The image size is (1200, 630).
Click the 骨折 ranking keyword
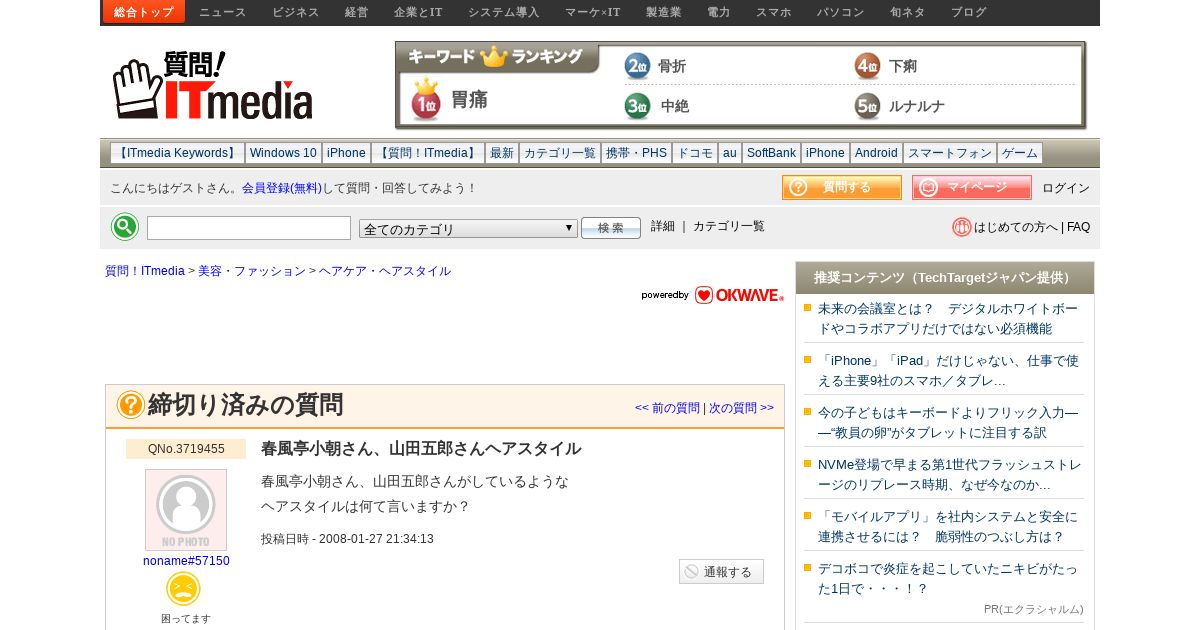point(672,66)
